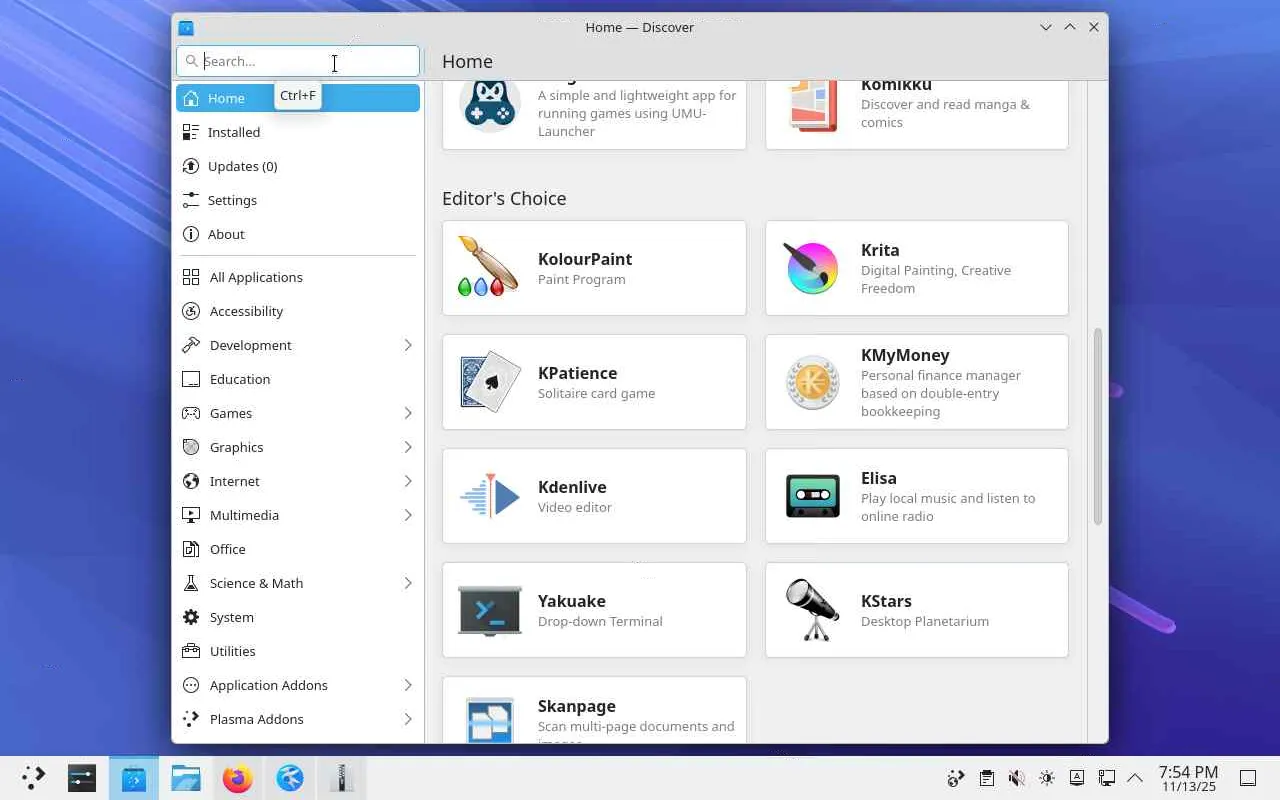Expand the Graphics category arrow
The height and width of the screenshot is (800, 1280).
tap(408, 447)
